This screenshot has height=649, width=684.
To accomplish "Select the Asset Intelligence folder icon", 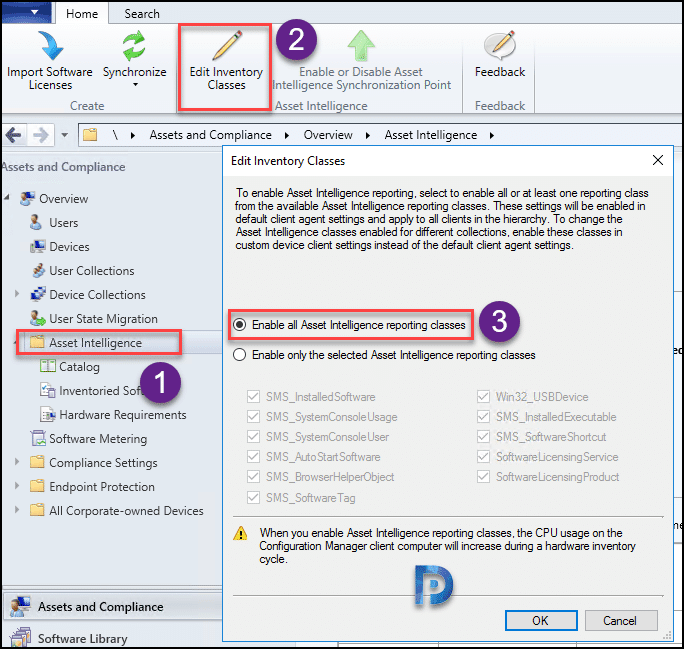I will [x=37, y=342].
